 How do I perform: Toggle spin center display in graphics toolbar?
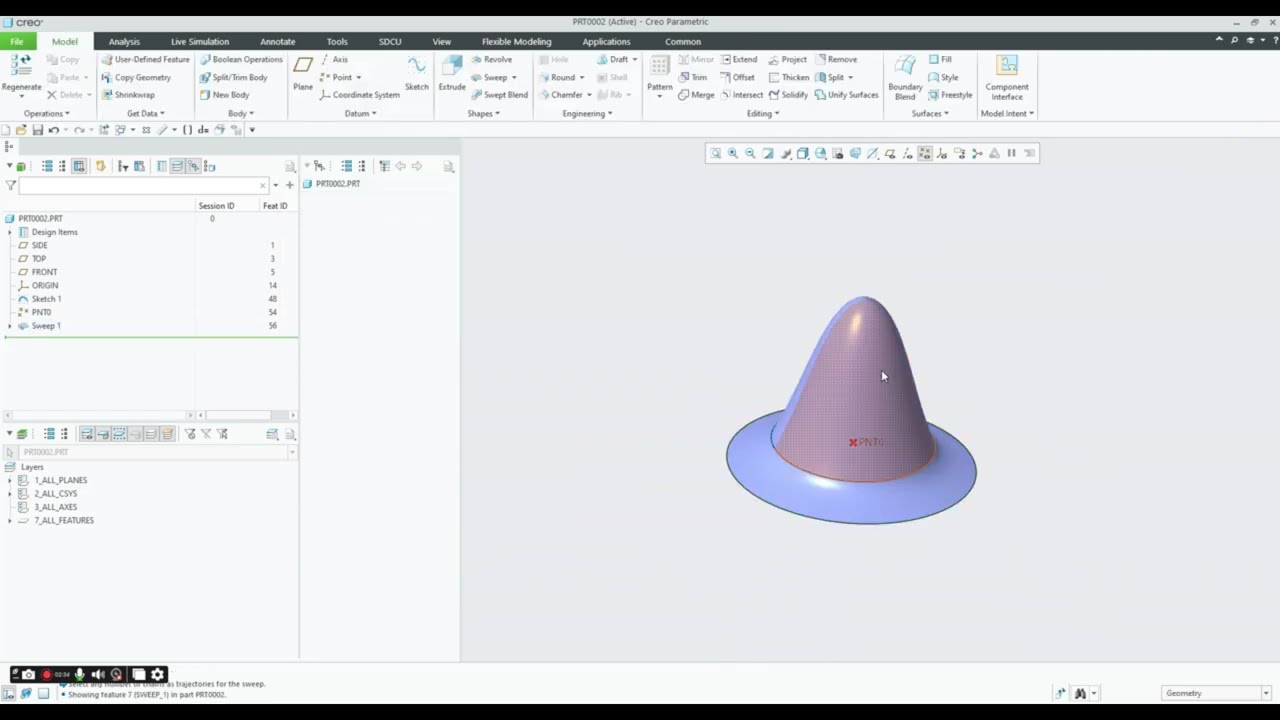tap(977, 153)
